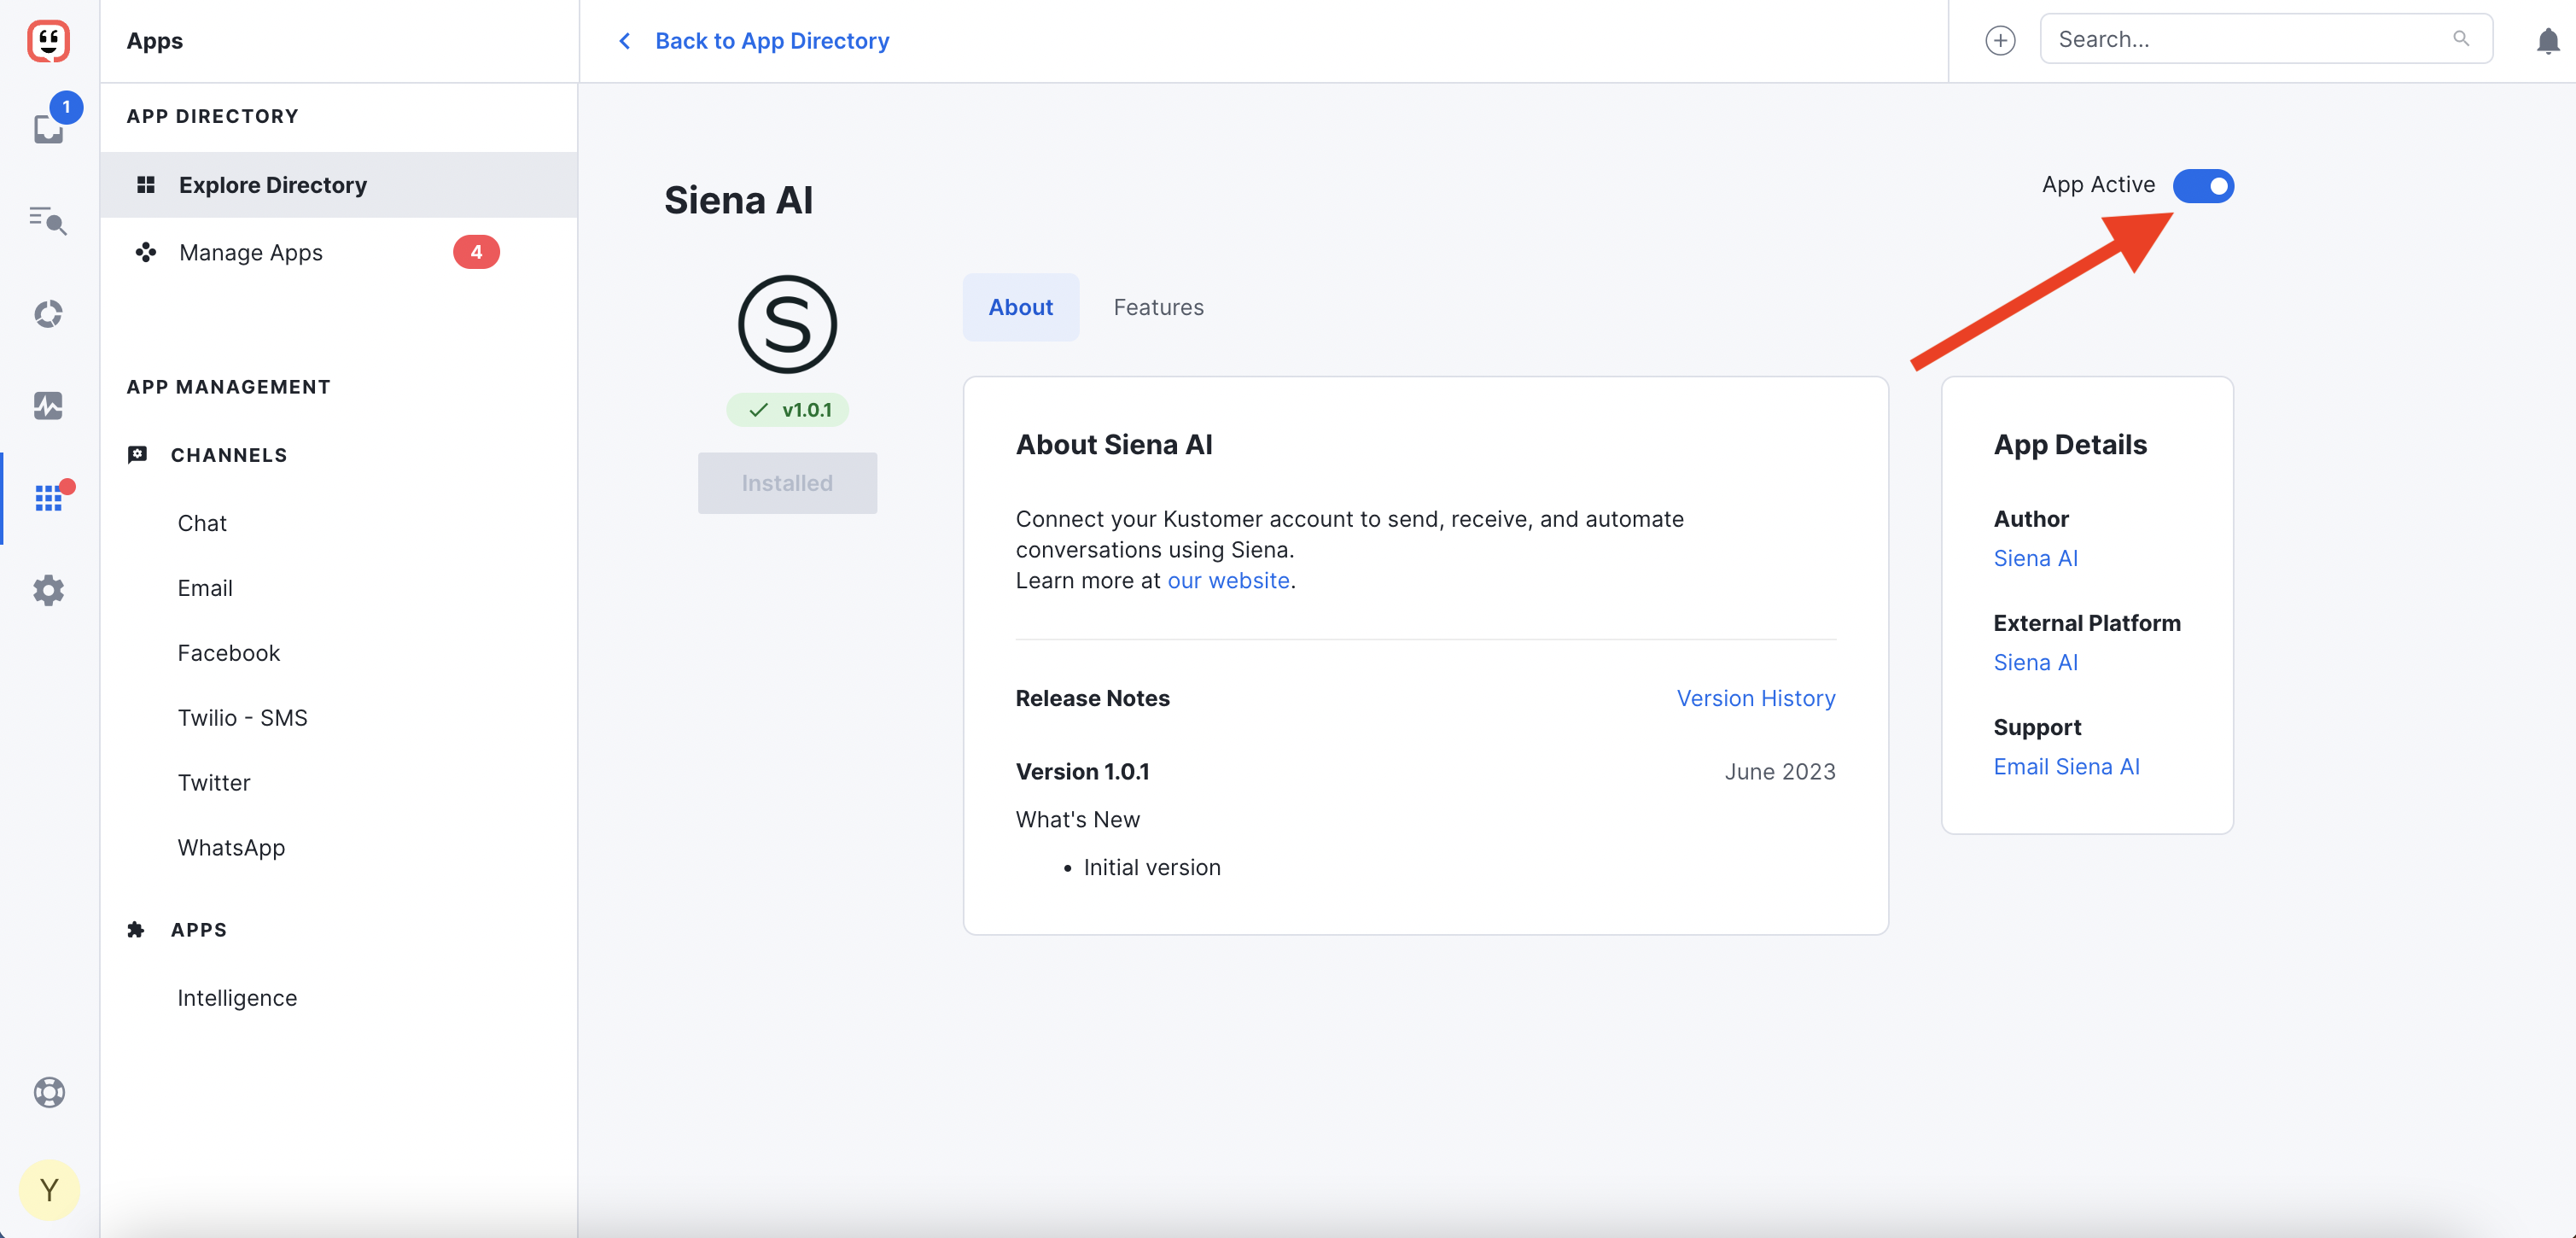
Task: Open the Email channel settings
Action: point(205,588)
